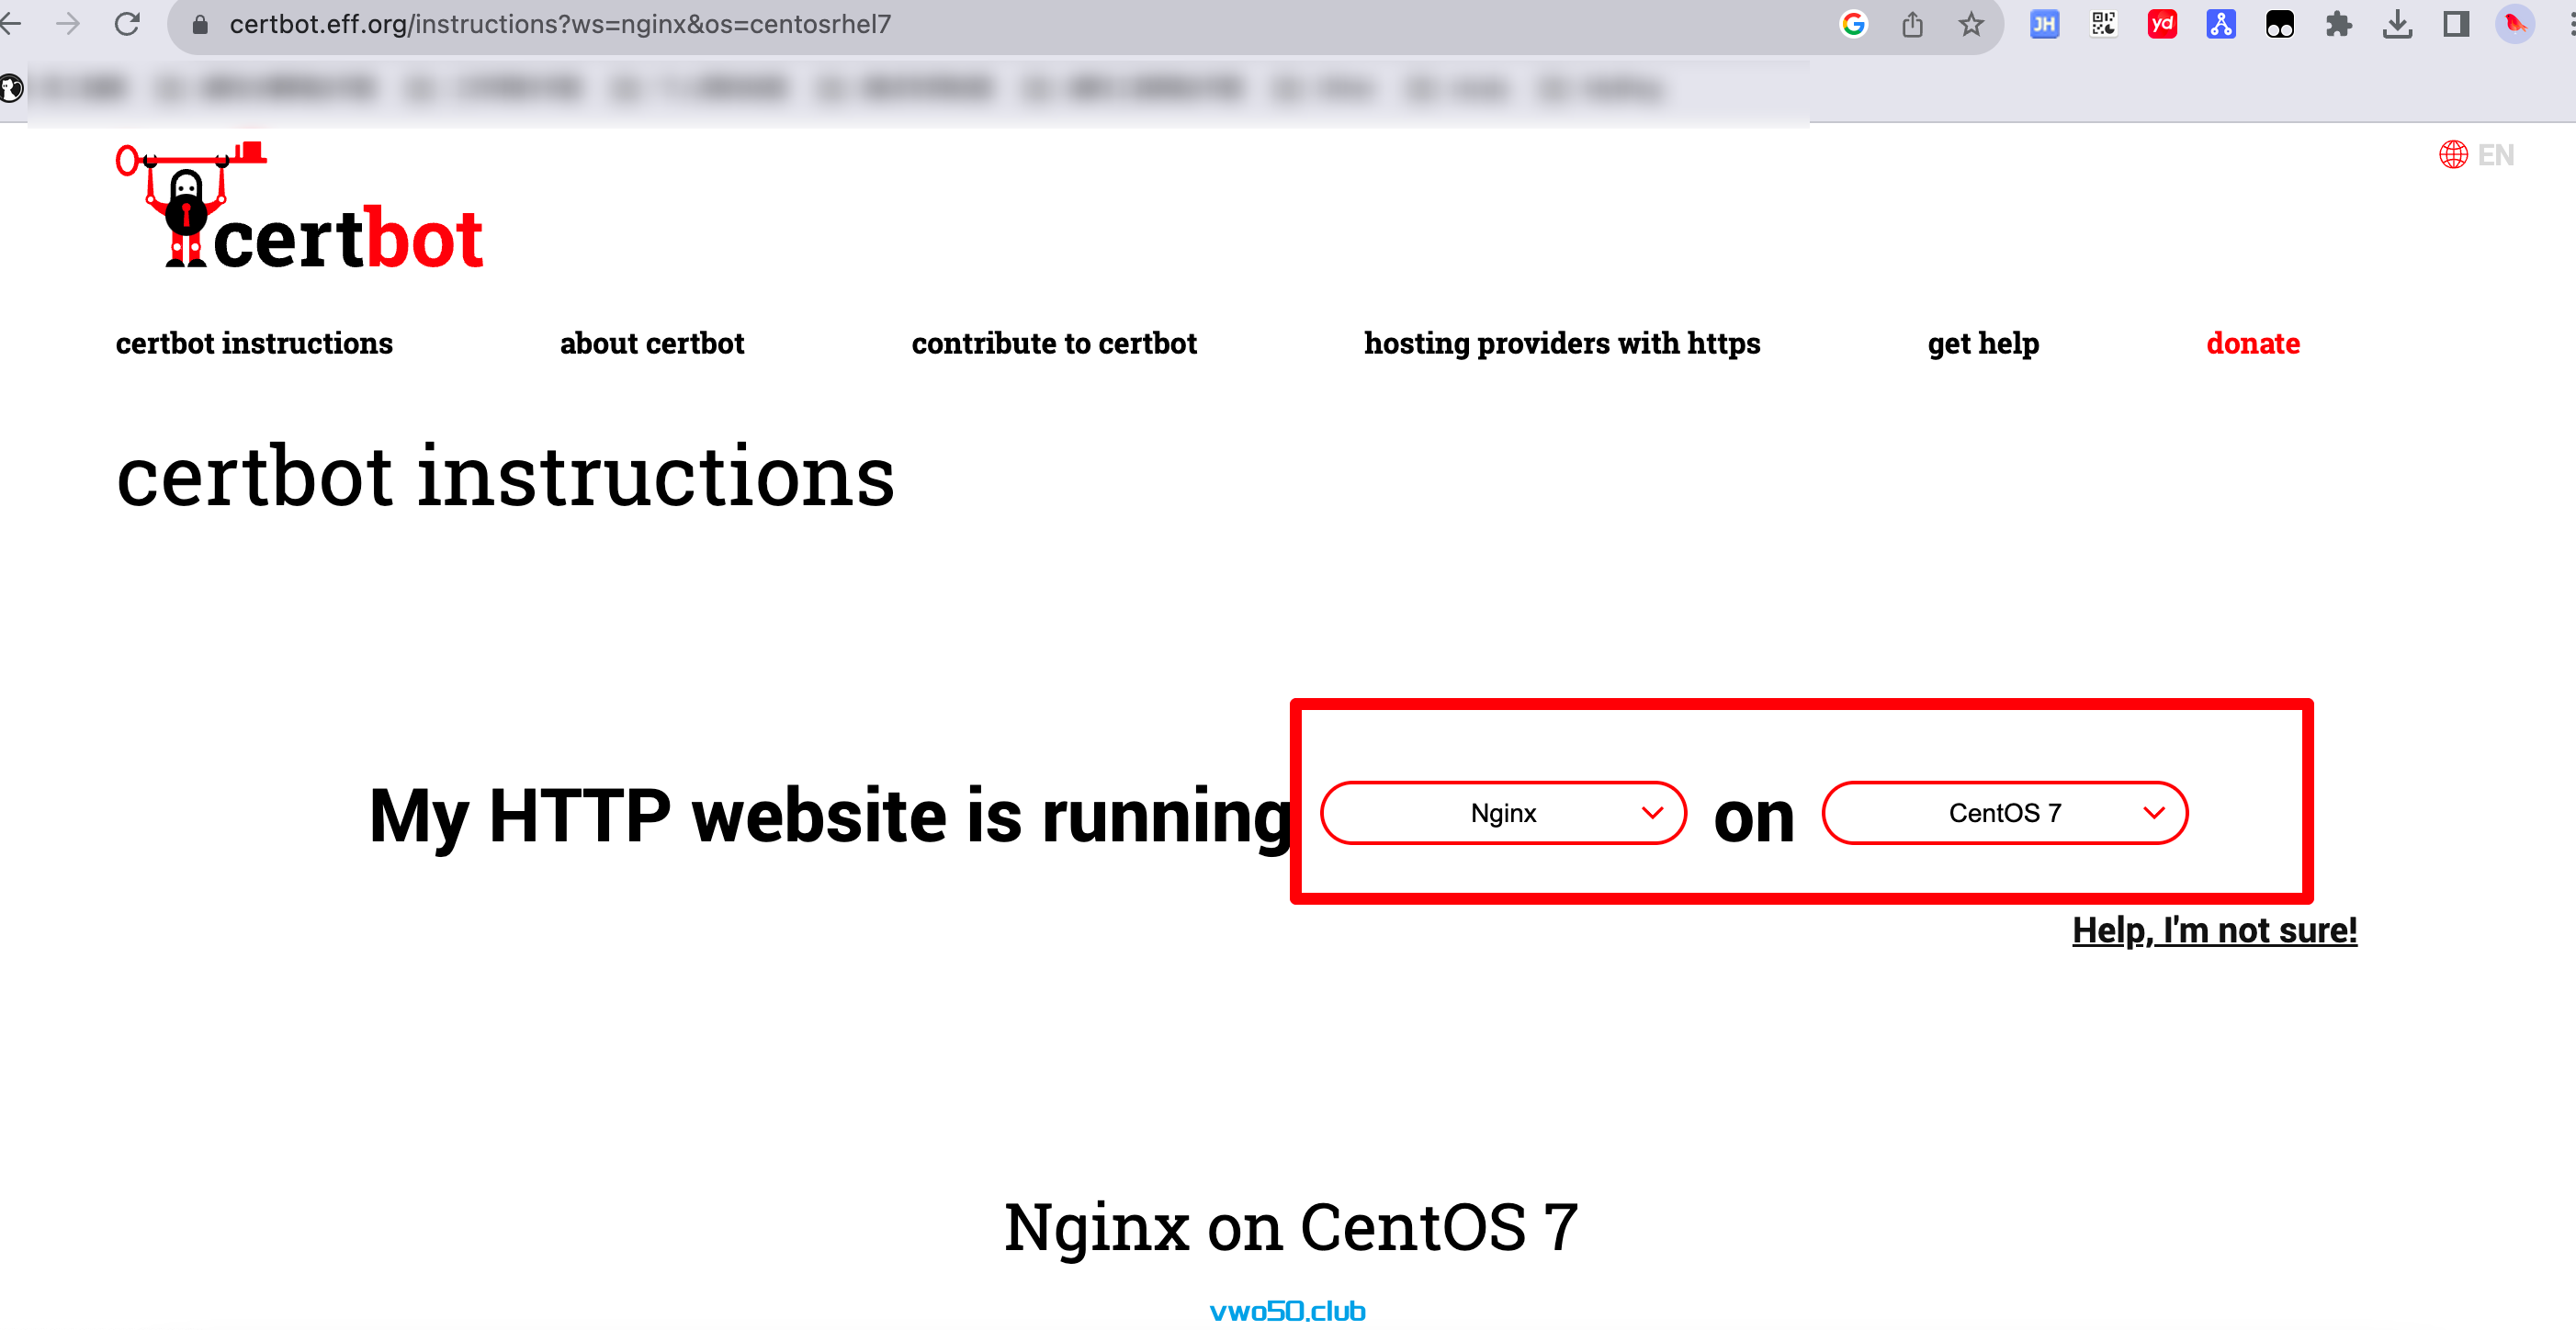Share this page via the share icon
Viewport: 2576px width, 1330px height.
[1912, 24]
